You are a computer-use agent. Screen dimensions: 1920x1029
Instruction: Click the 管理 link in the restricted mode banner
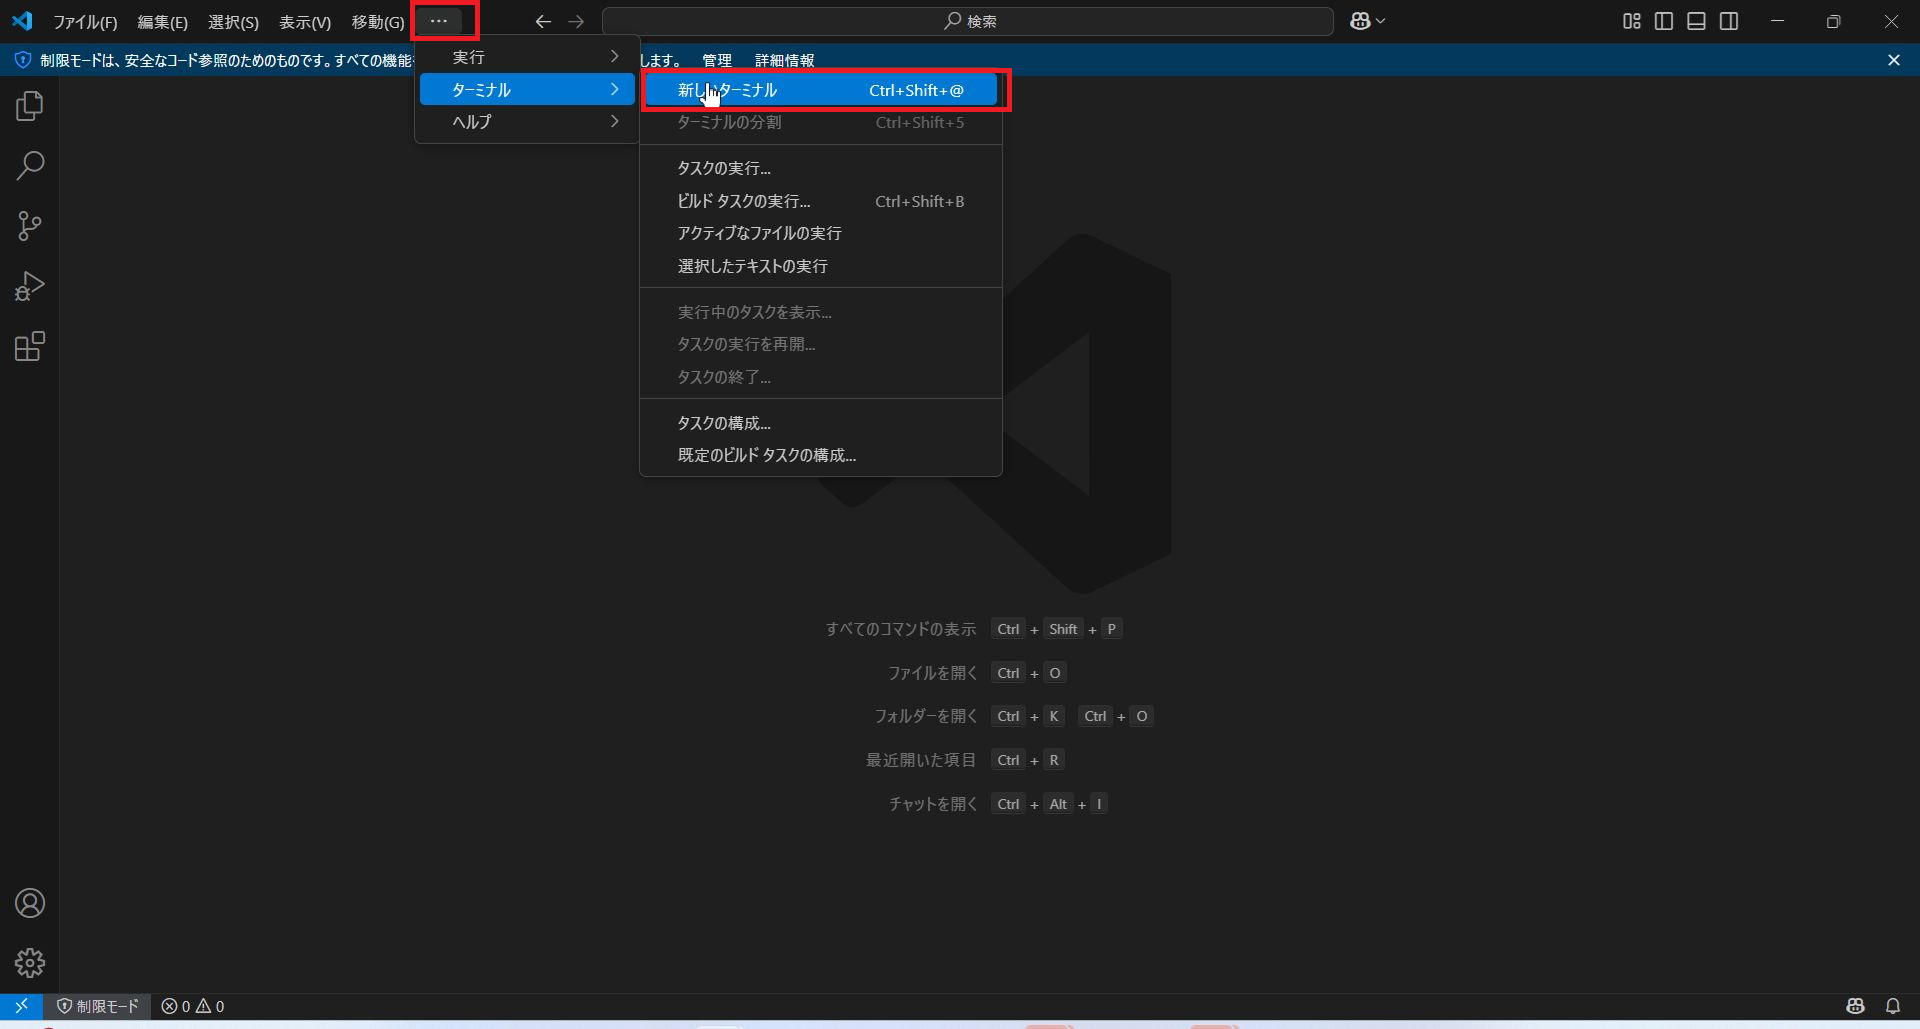[x=716, y=60]
